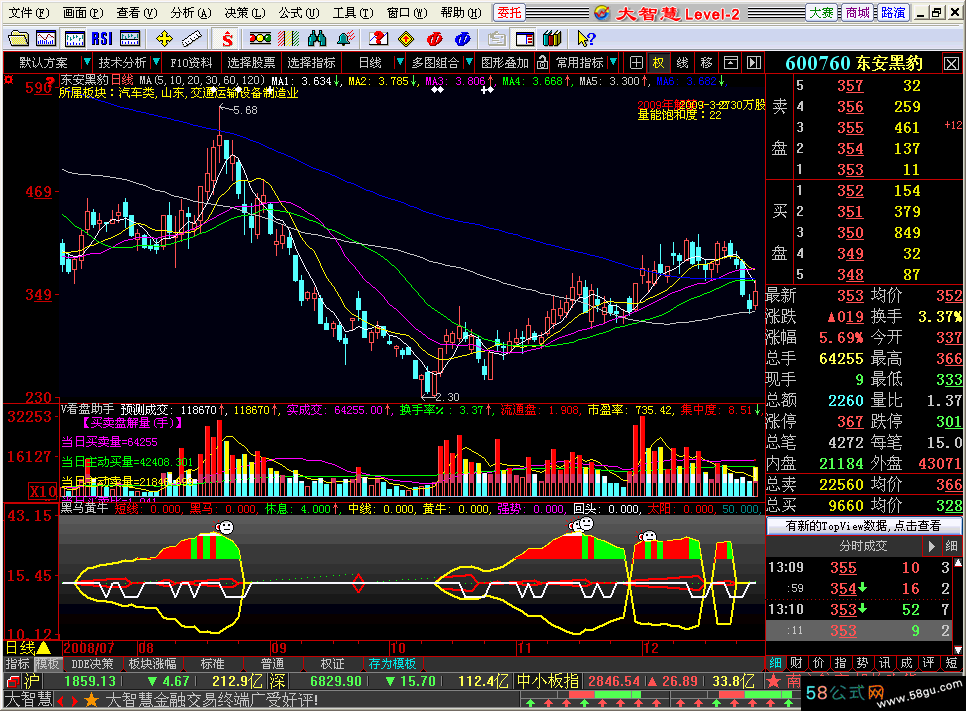Click the colored diagonal stripes icon
This screenshot has height=711, width=966.
(x=288, y=39)
